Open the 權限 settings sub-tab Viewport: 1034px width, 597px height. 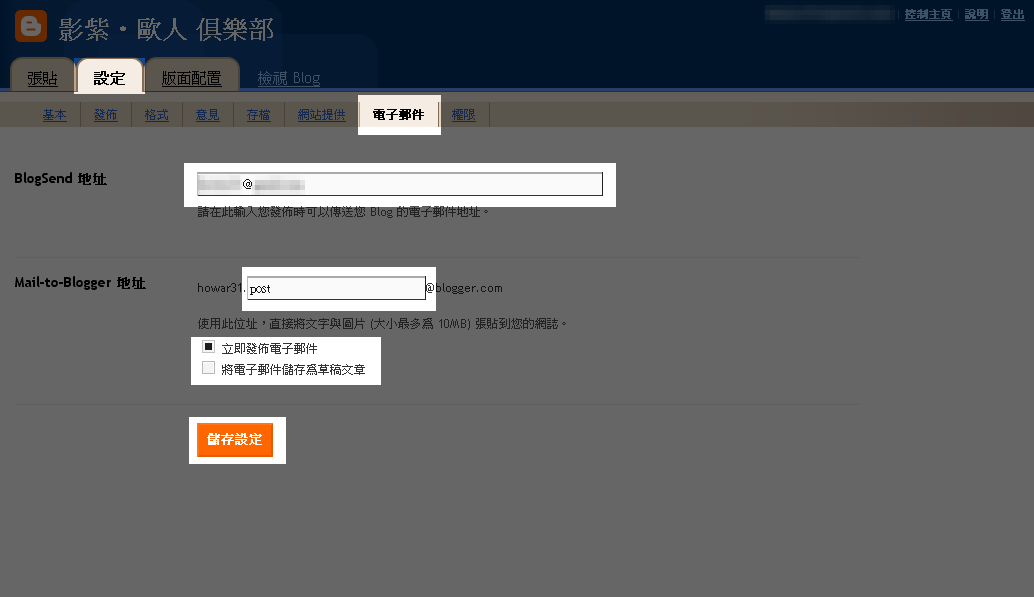[463, 115]
